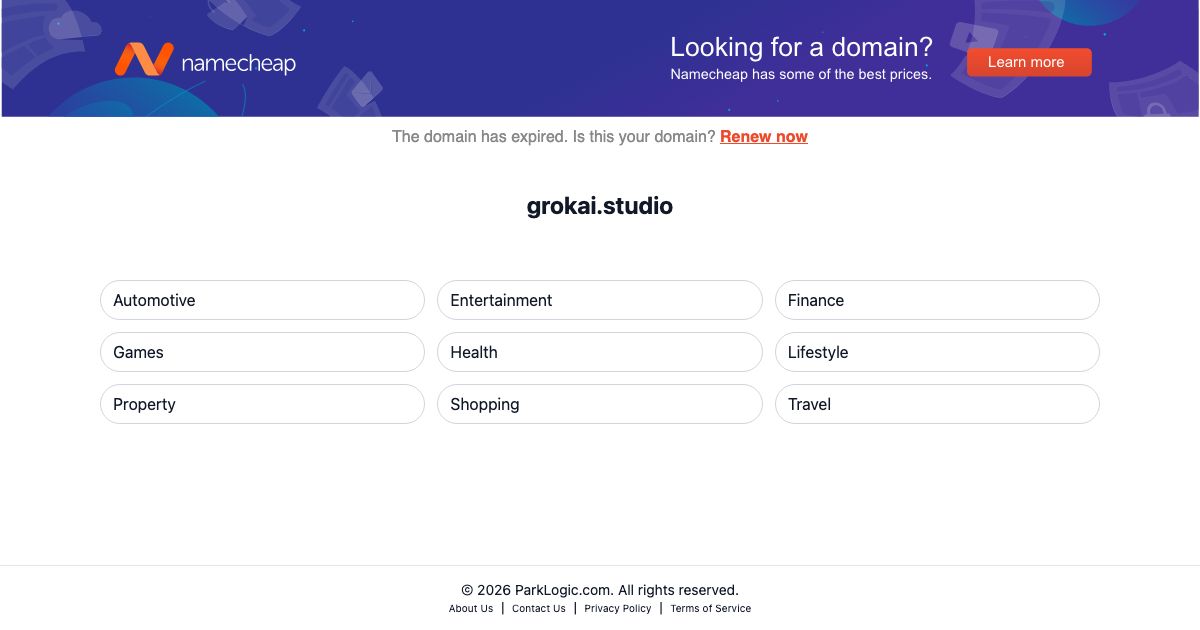This screenshot has width=1200, height=630.
Task: Click the Looking for a domain banner
Action: pyautogui.click(x=800, y=47)
